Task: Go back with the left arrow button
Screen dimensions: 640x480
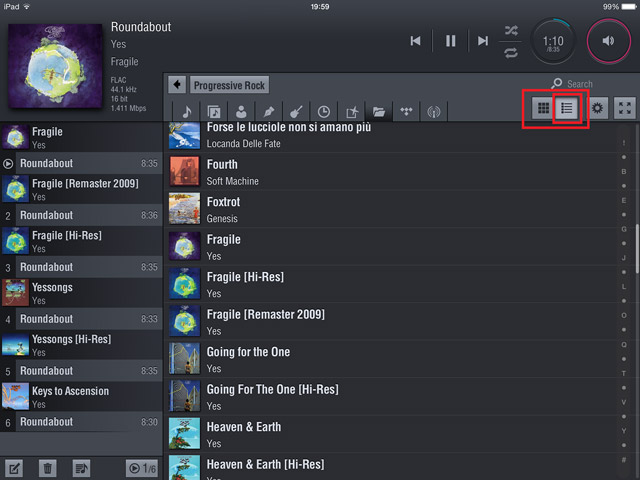Action: click(177, 85)
